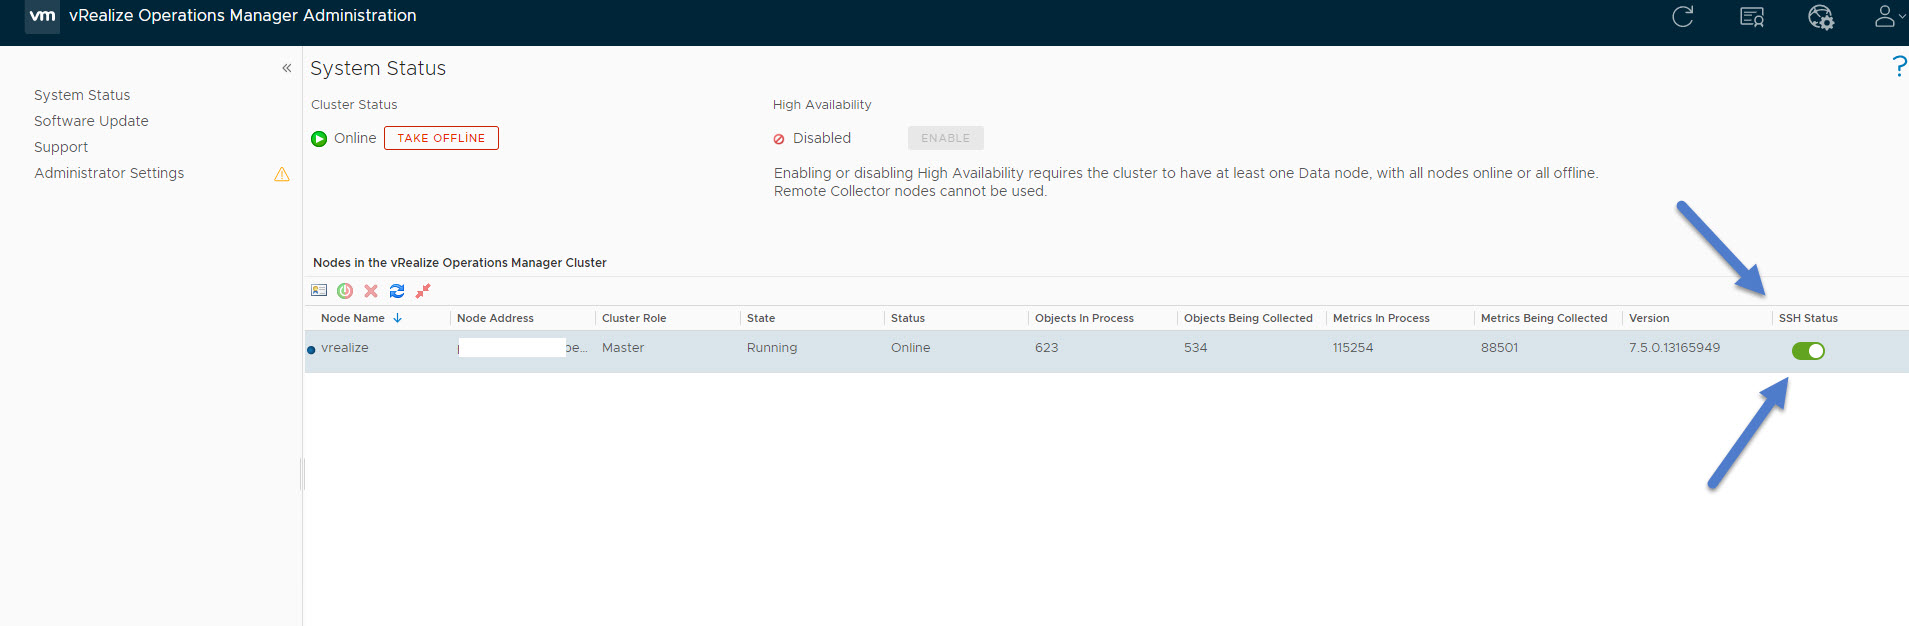Toggle SSH Status switch for vrealize node
This screenshot has width=1909, height=626.
1808,351
